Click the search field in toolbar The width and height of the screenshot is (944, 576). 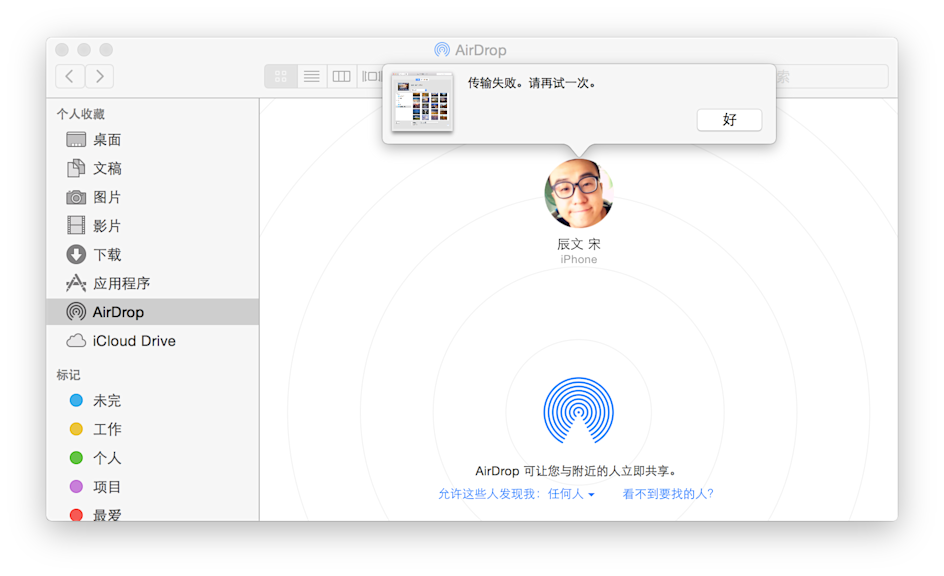pyautogui.click(x=832, y=76)
